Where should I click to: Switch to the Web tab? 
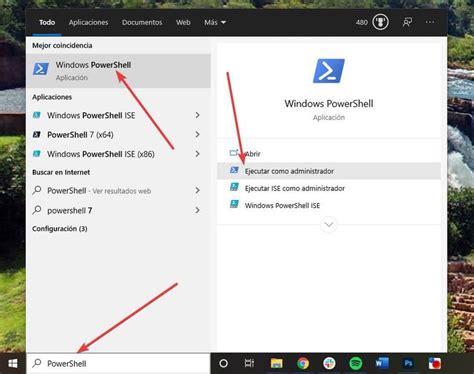tap(183, 22)
